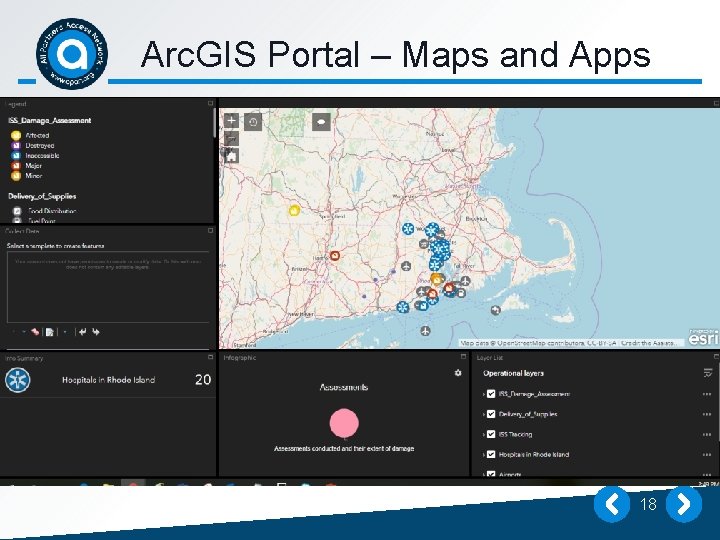Select the gray marker near Martha's Vineyard
The height and width of the screenshot is (540, 720).
click(495, 310)
